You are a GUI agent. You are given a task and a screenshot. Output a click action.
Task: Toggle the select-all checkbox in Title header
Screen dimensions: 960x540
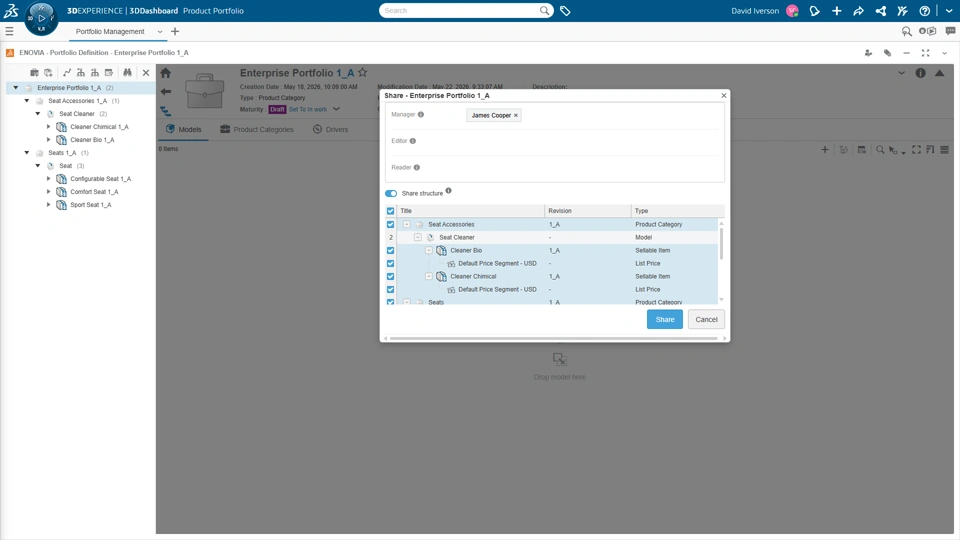click(x=391, y=211)
